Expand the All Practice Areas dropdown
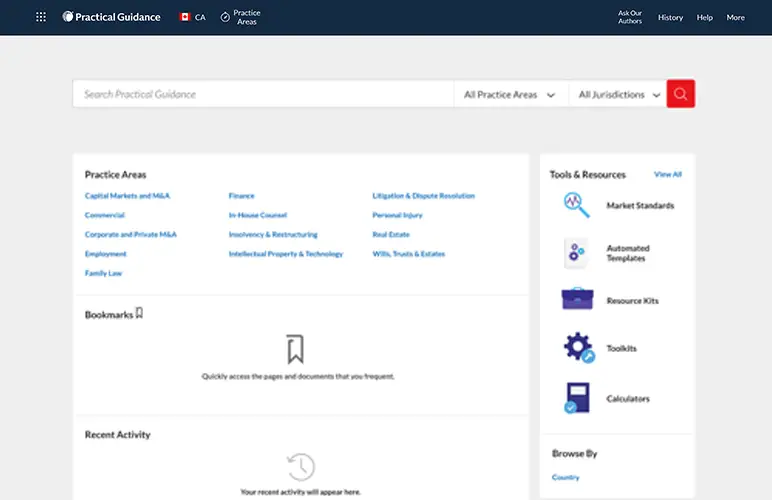Image resolution: width=772 pixels, height=500 pixels. [509, 95]
